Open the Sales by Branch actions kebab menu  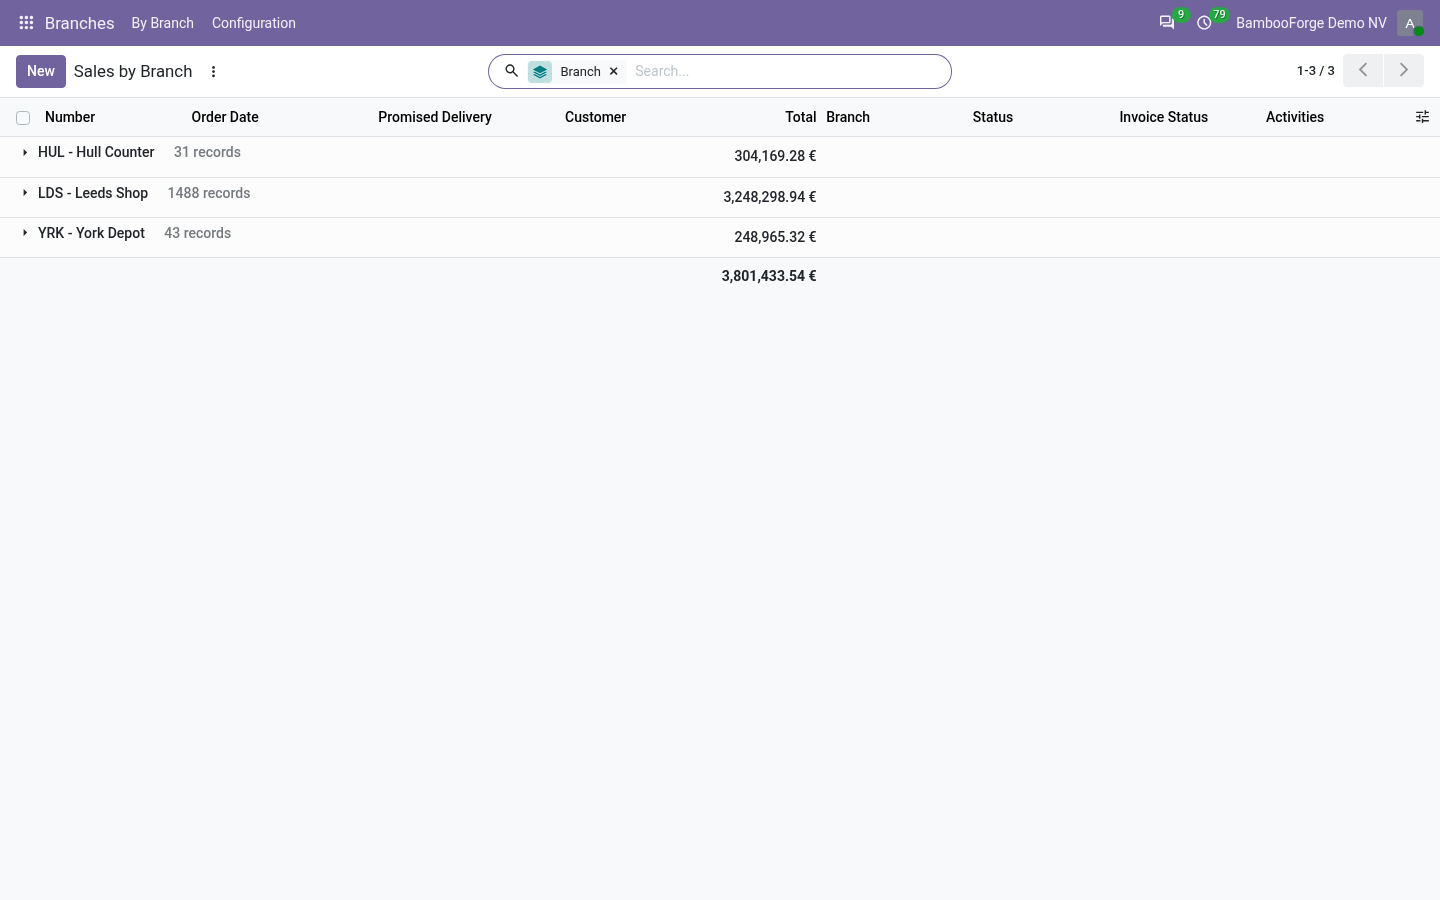[x=213, y=71]
